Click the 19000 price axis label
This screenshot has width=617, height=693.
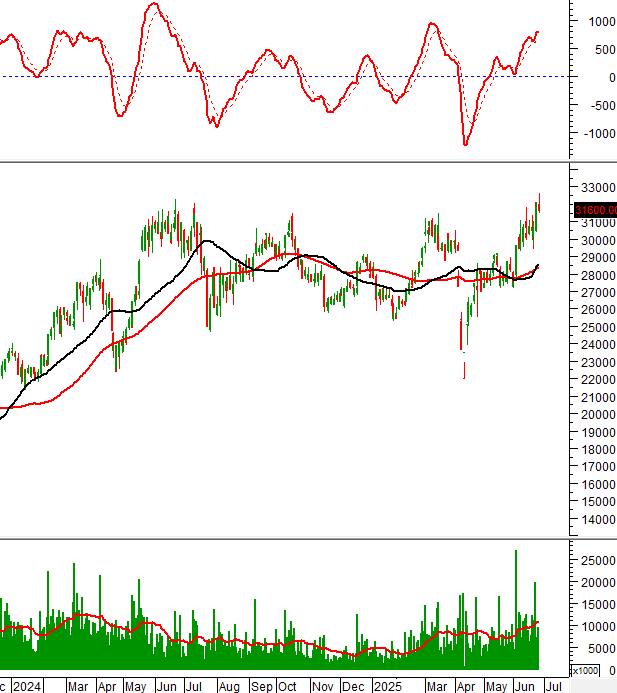point(598,432)
